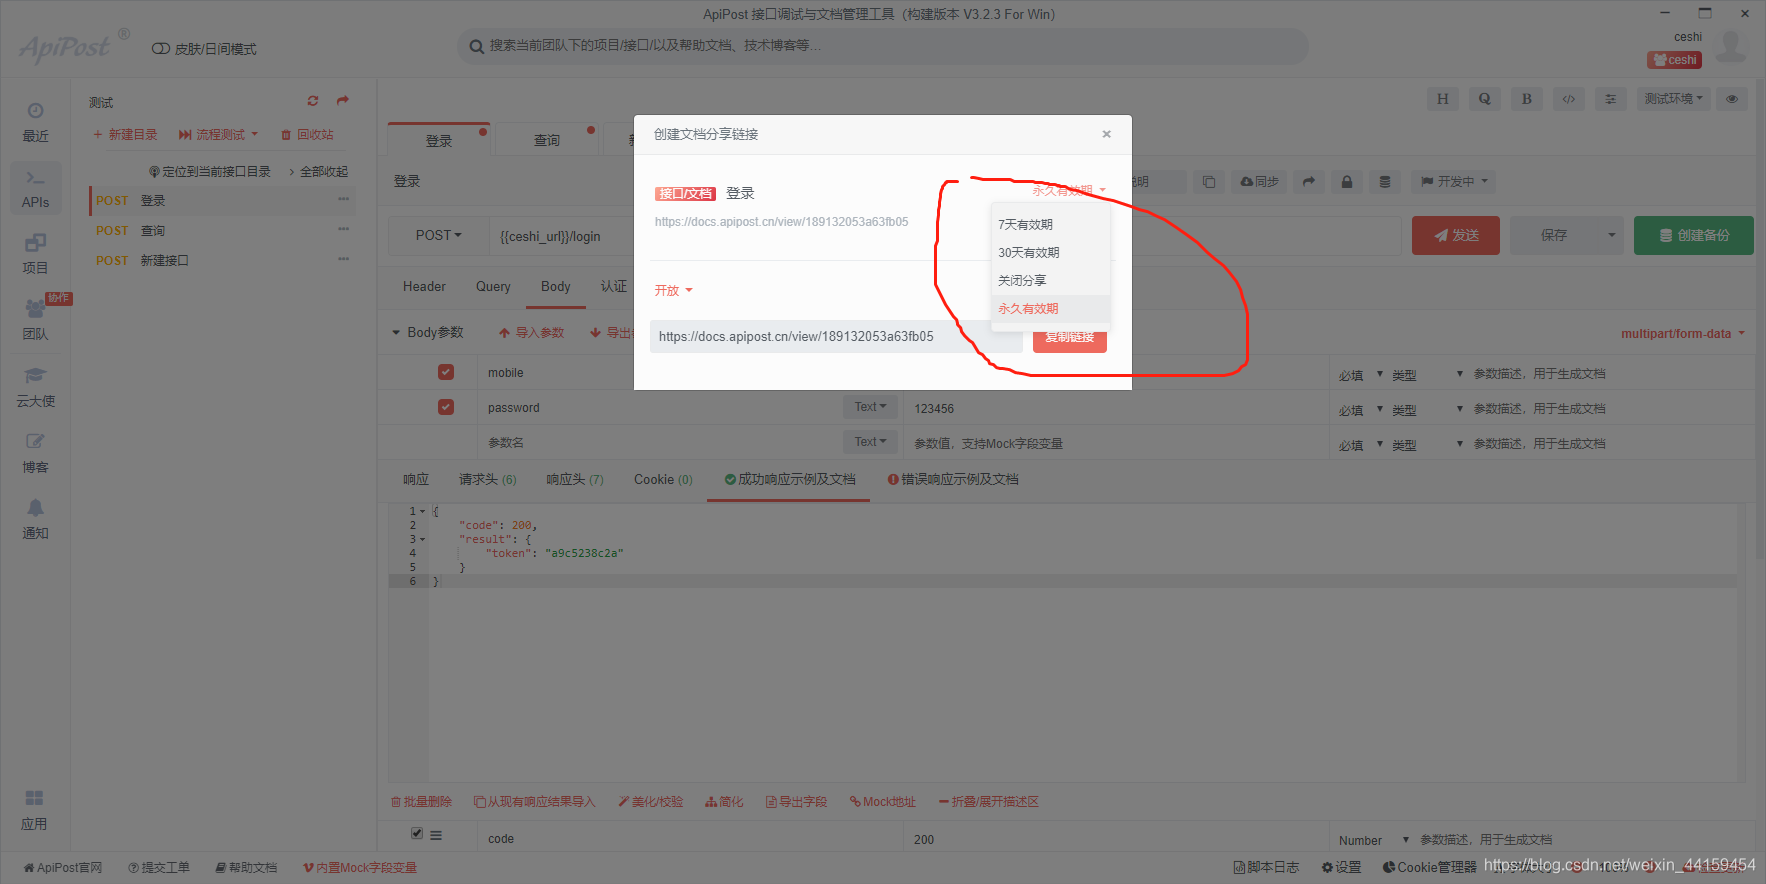Open the multipart/form-data dropdown
Viewport: 1766px width, 884px height.
click(x=1683, y=334)
